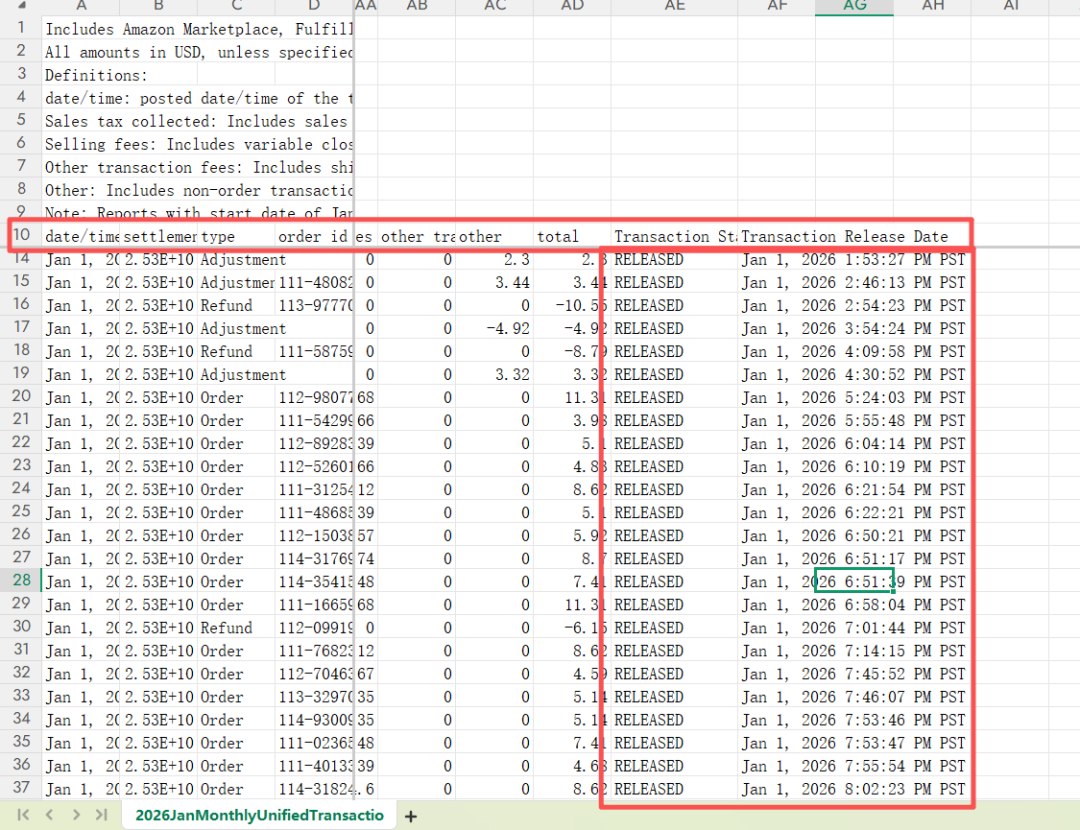
Task: Select Refund type cell in row 30
Action: point(236,628)
